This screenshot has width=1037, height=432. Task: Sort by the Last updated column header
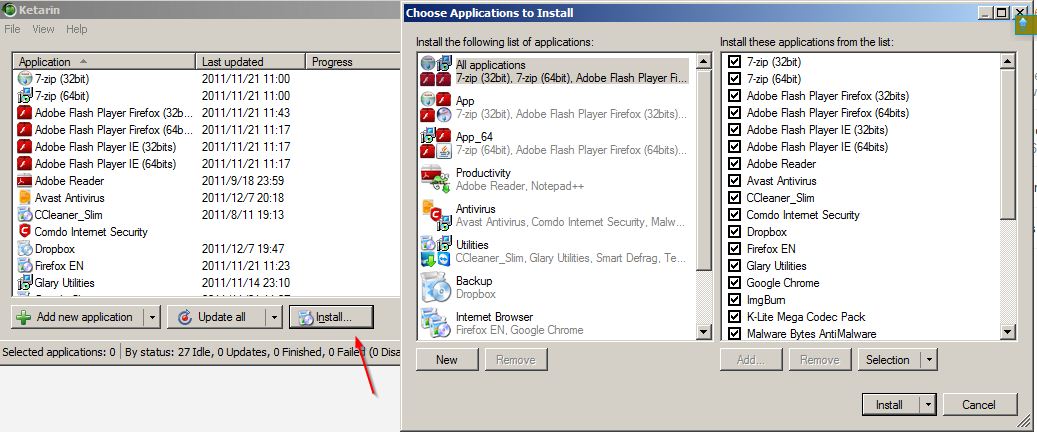point(250,62)
